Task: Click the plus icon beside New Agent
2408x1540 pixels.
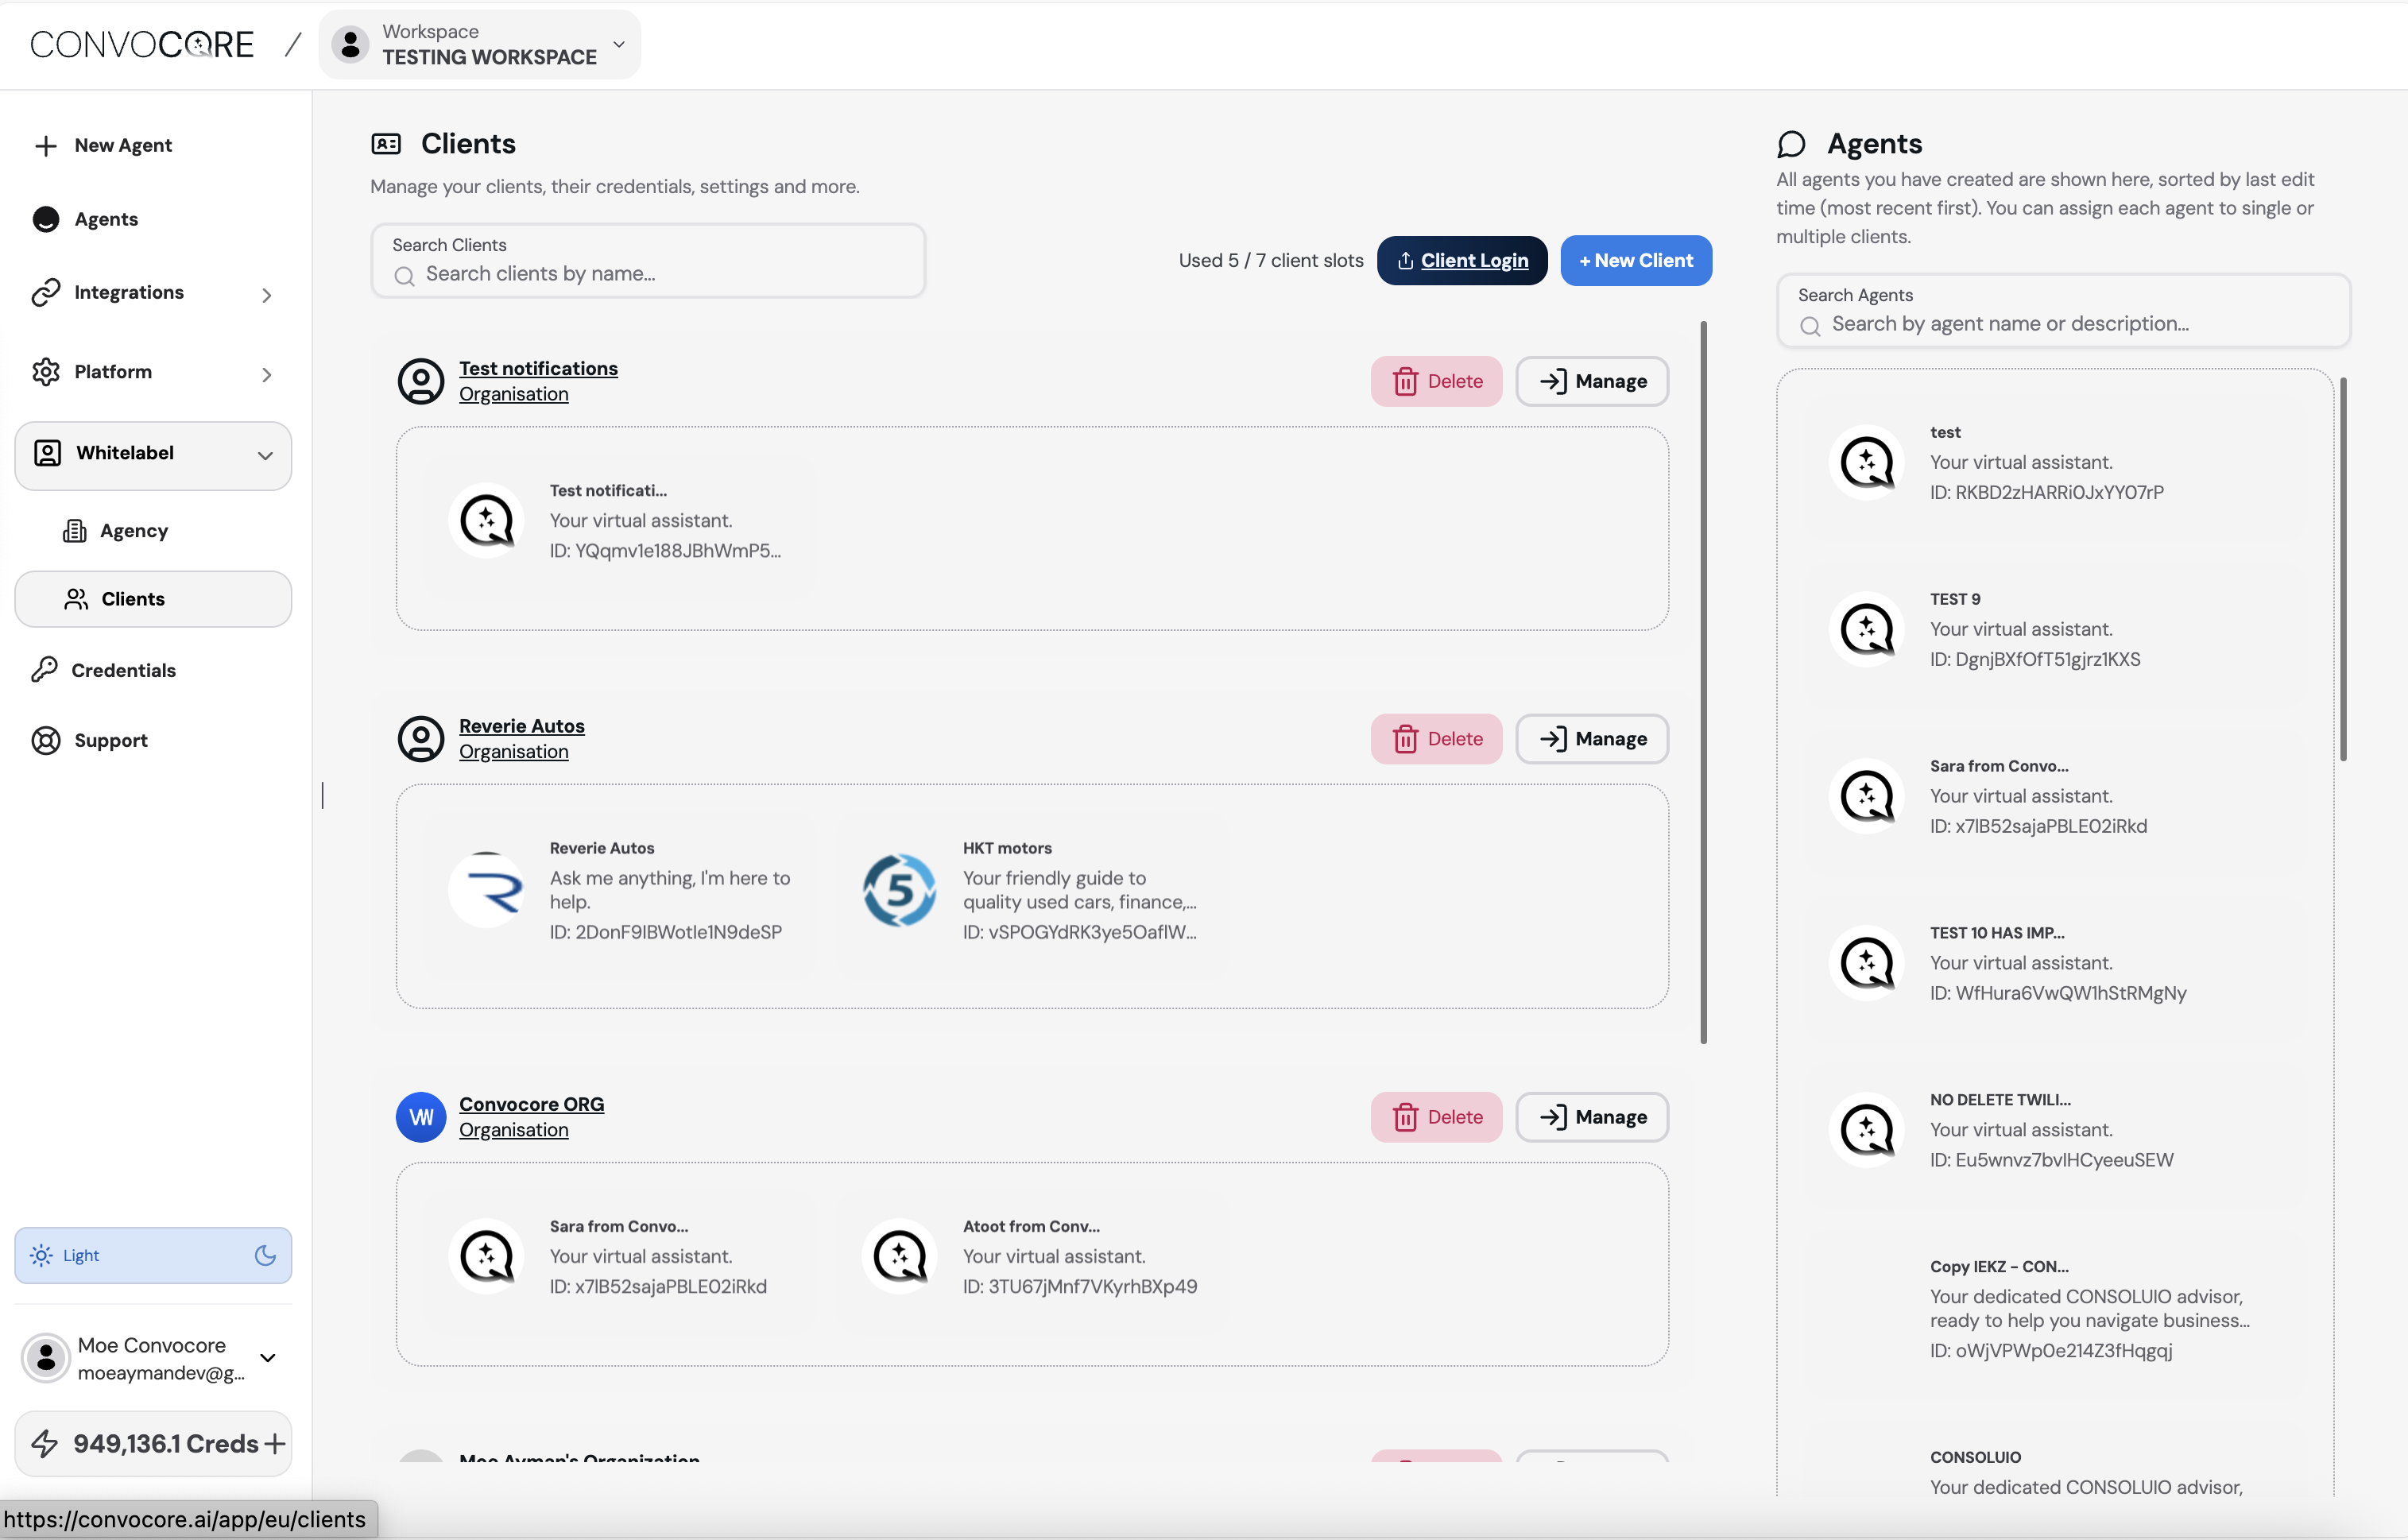Action: click(45, 146)
